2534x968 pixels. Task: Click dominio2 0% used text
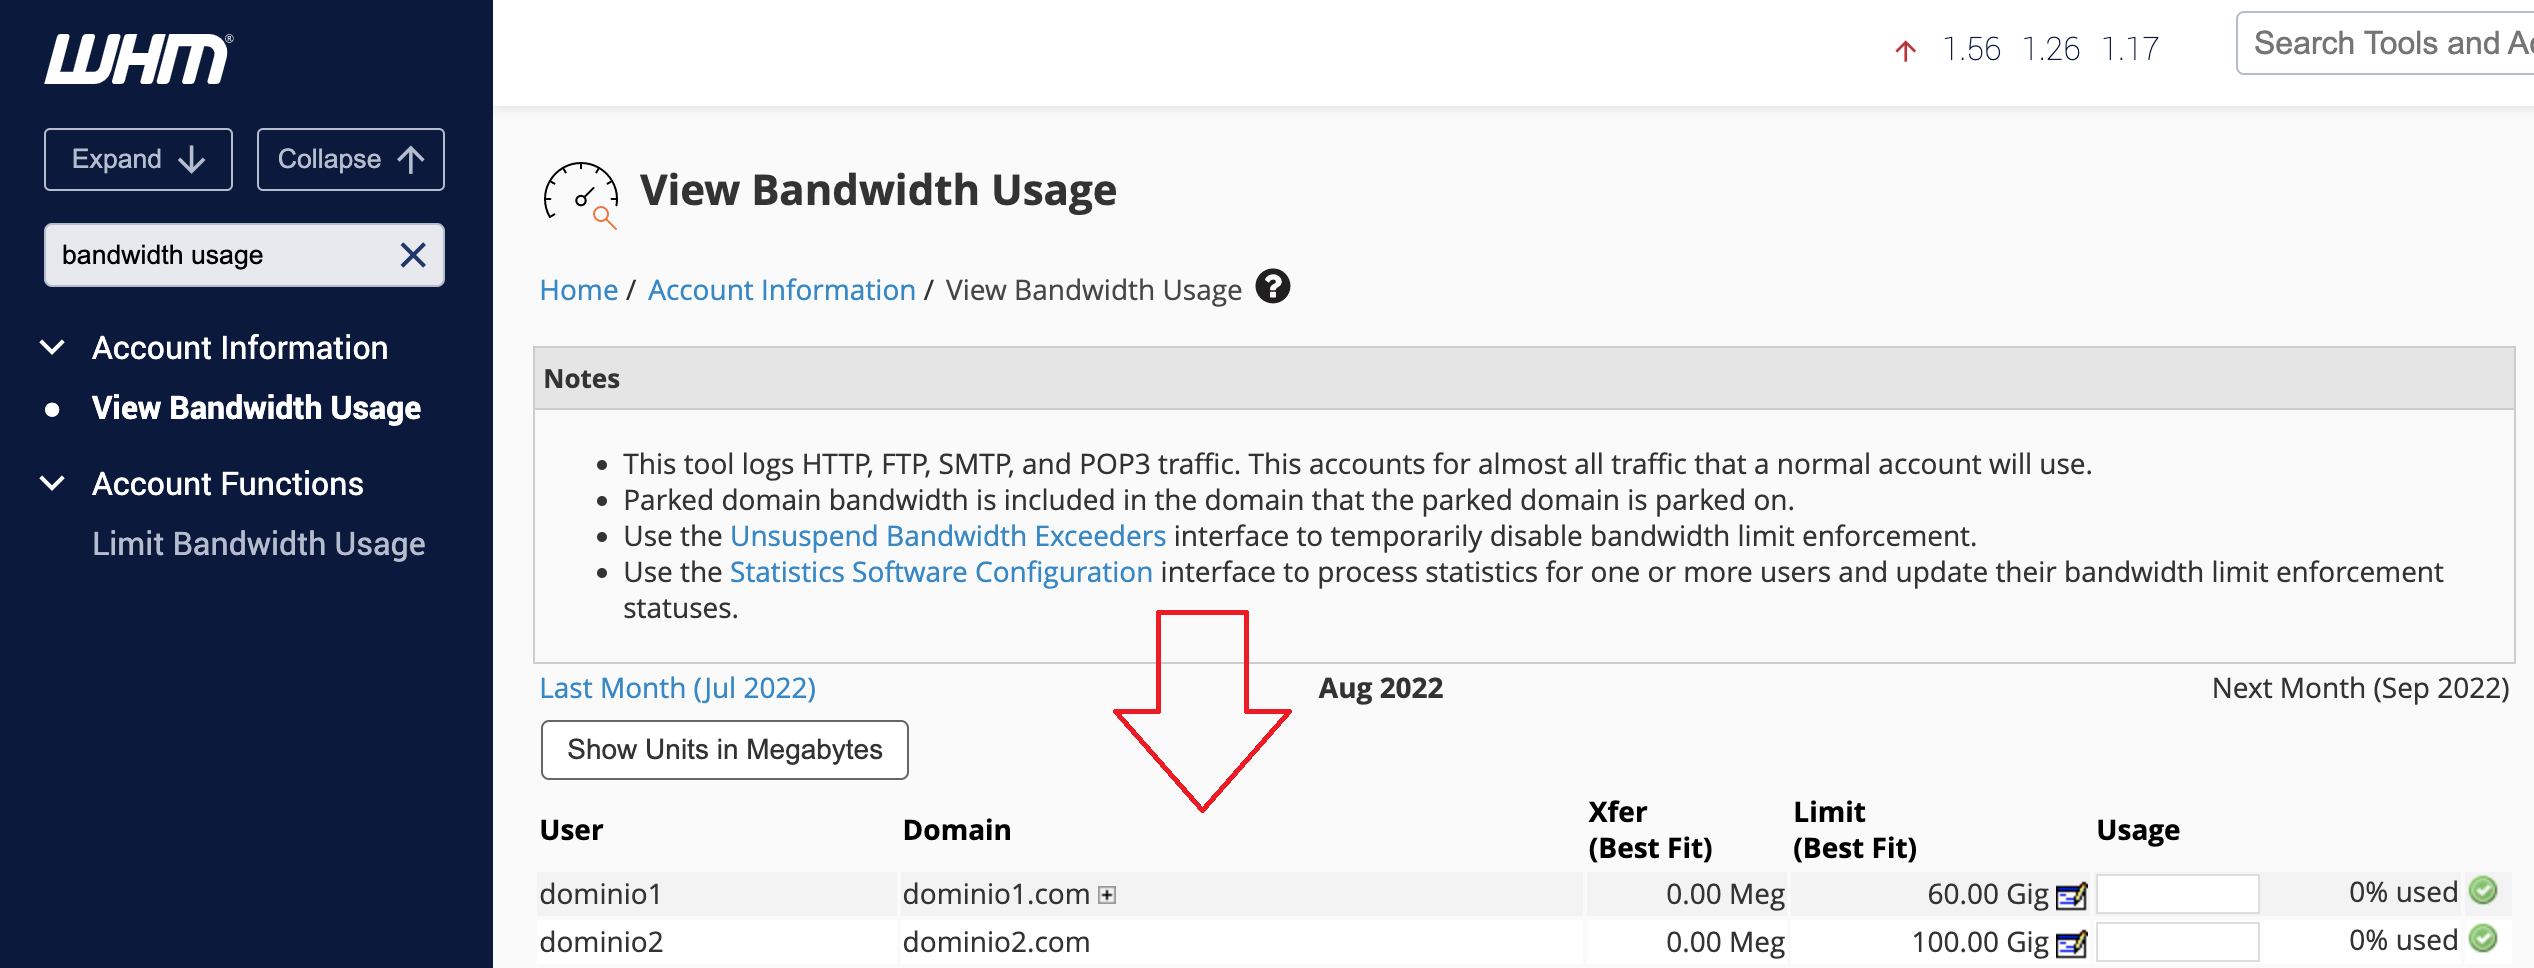(x=2403, y=940)
